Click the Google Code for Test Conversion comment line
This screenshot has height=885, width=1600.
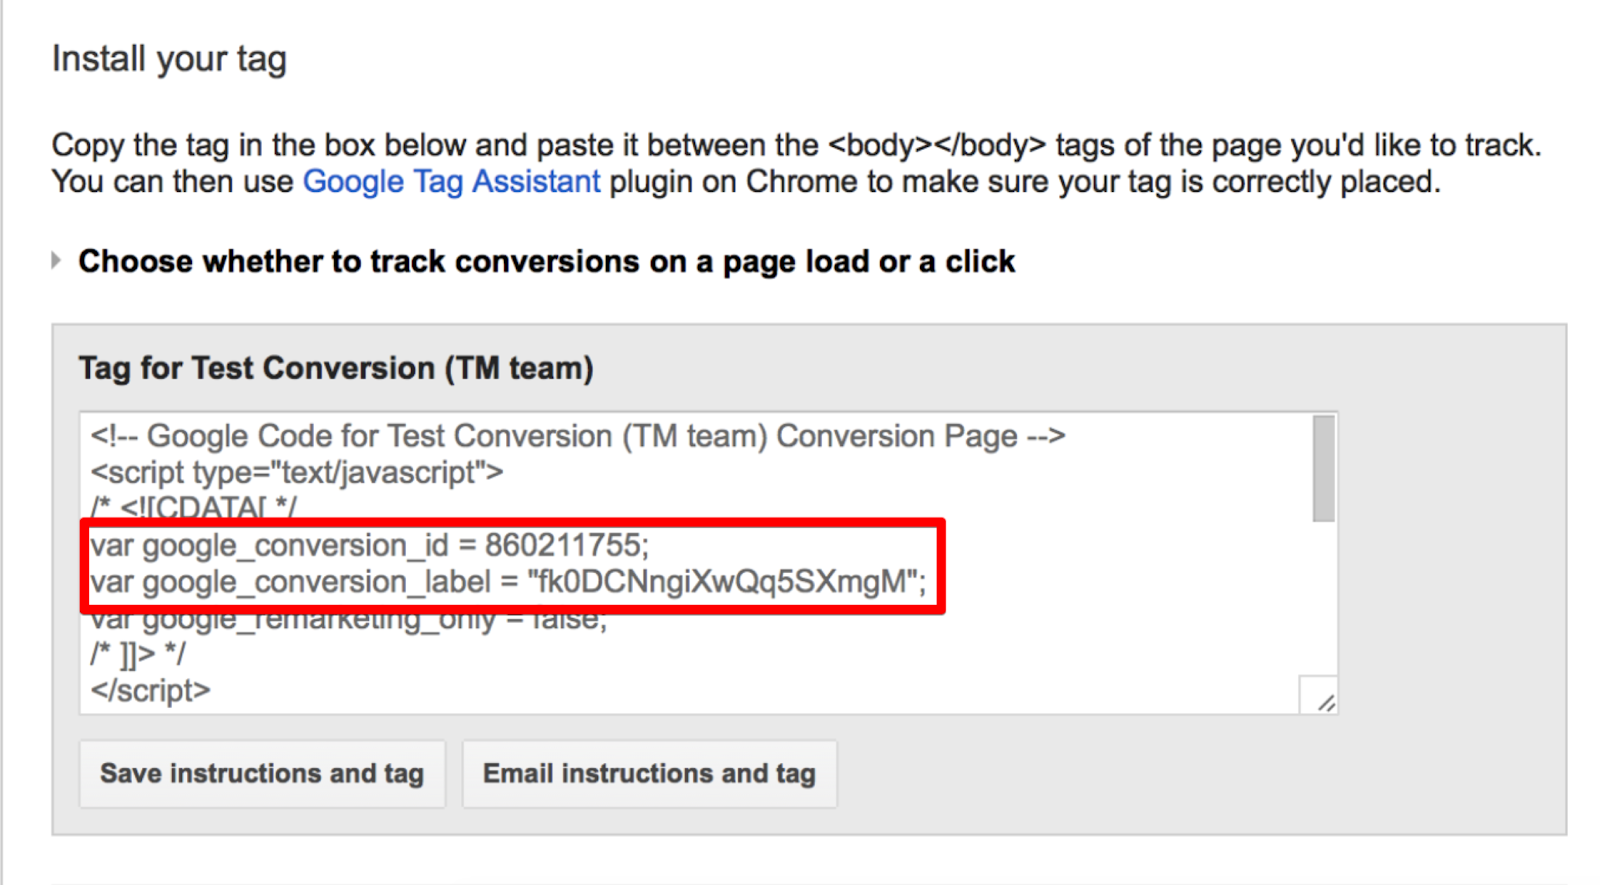tap(577, 437)
